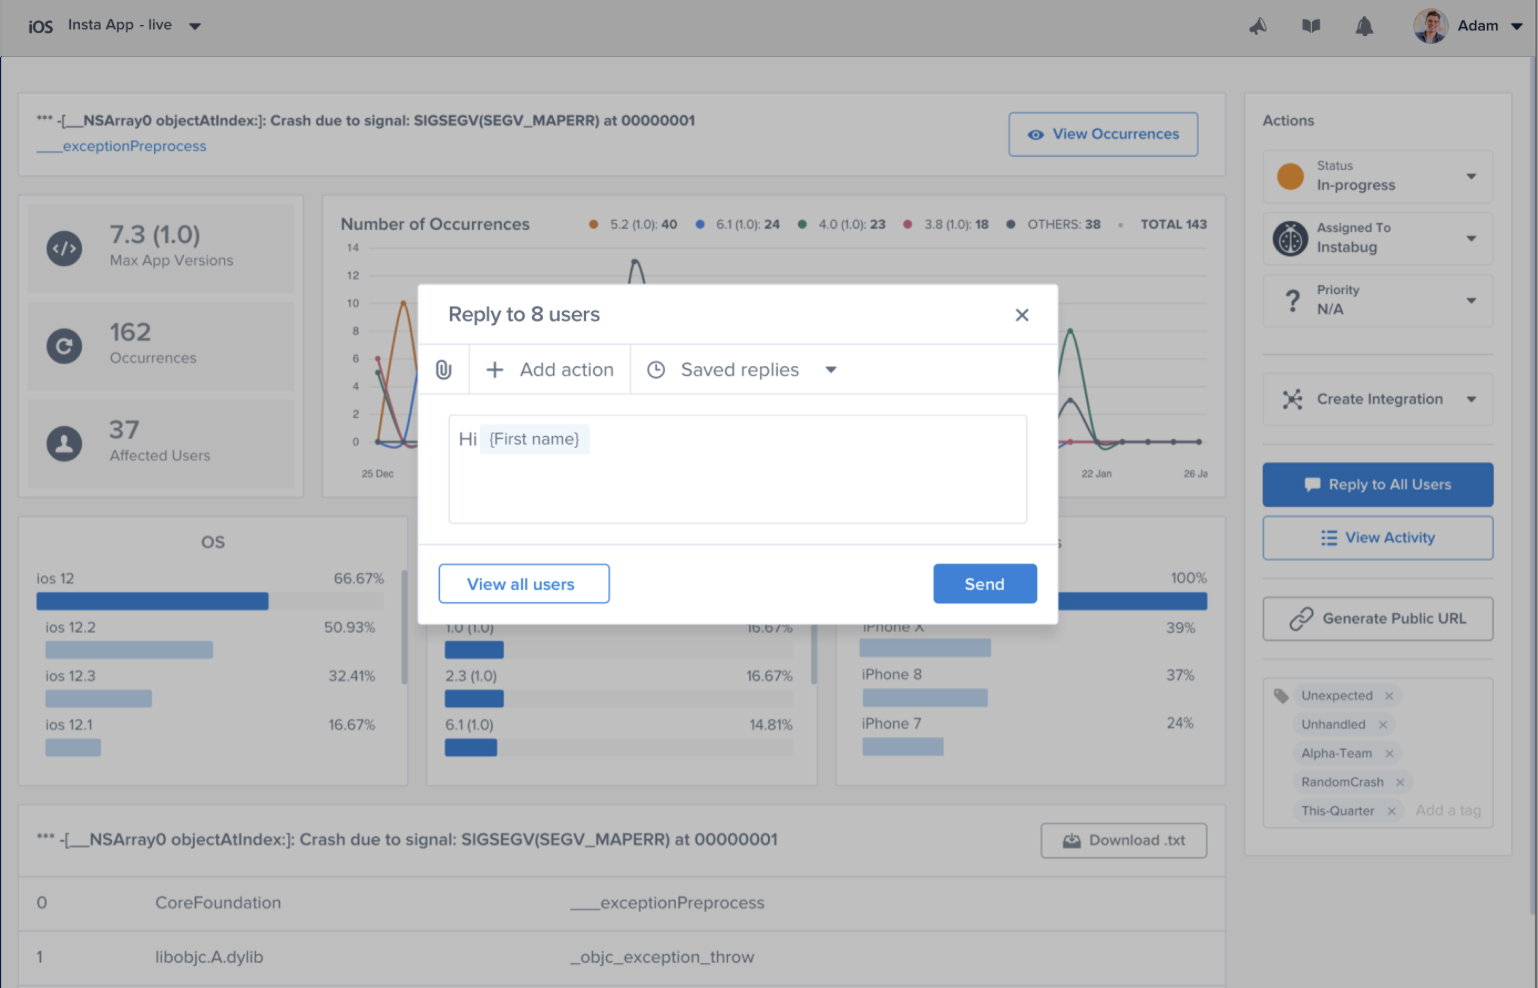Click View all users button
Image resolution: width=1538 pixels, height=988 pixels.
[524, 584]
